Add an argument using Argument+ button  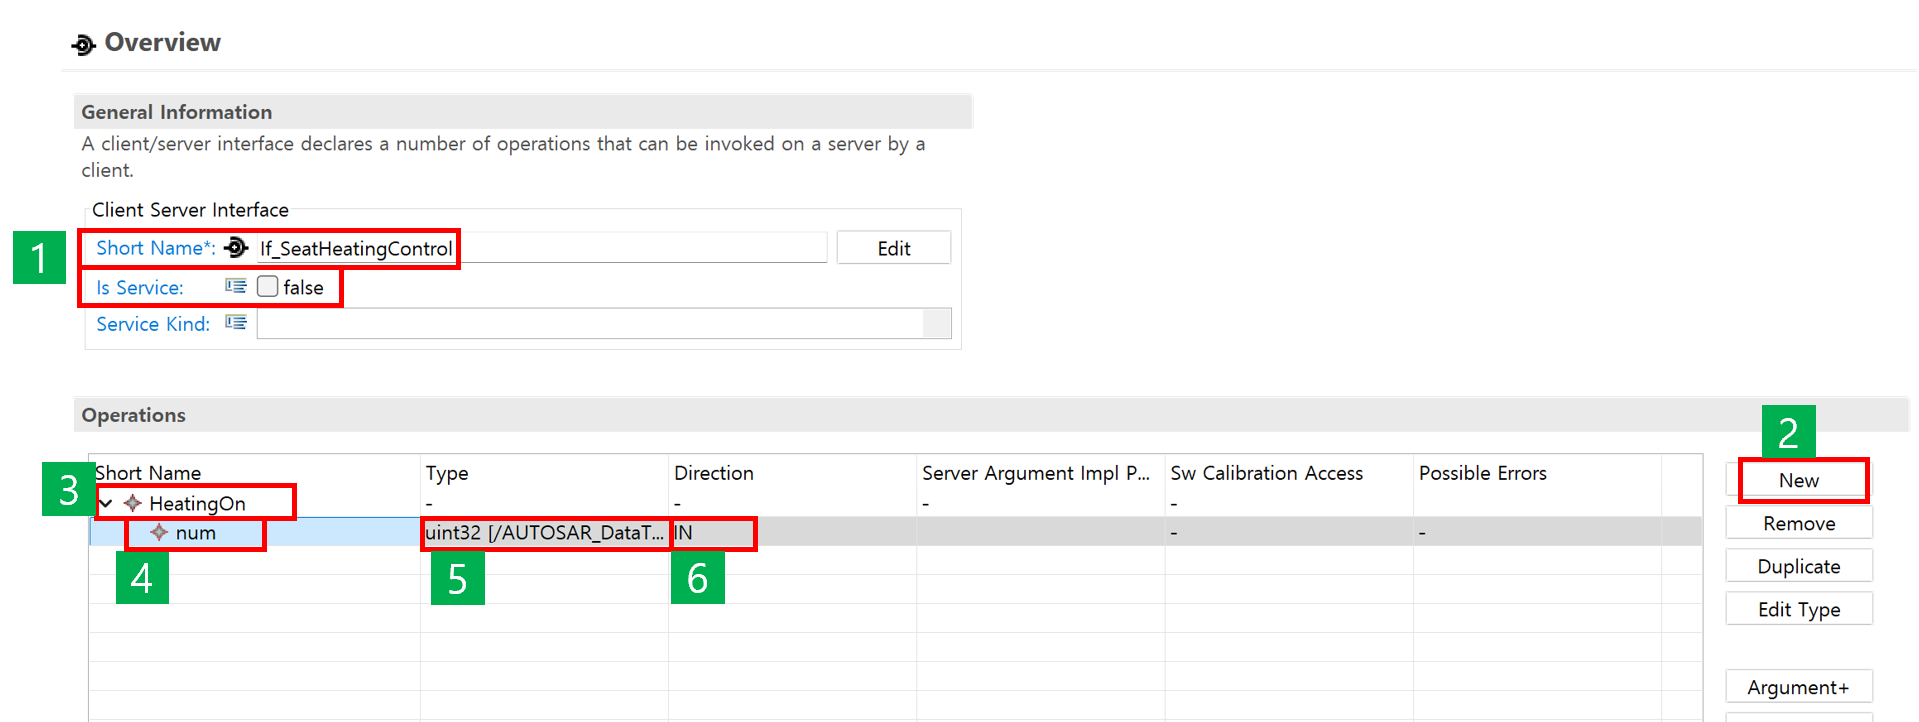pyautogui.click(x=1798, y=687)
